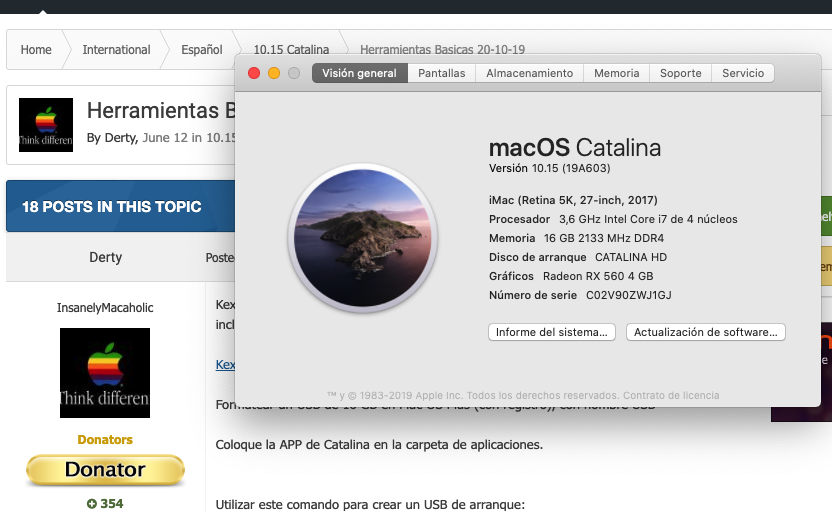Click the disabled gray zoom window button
832x511 pixels.
(x=294, y=73)
